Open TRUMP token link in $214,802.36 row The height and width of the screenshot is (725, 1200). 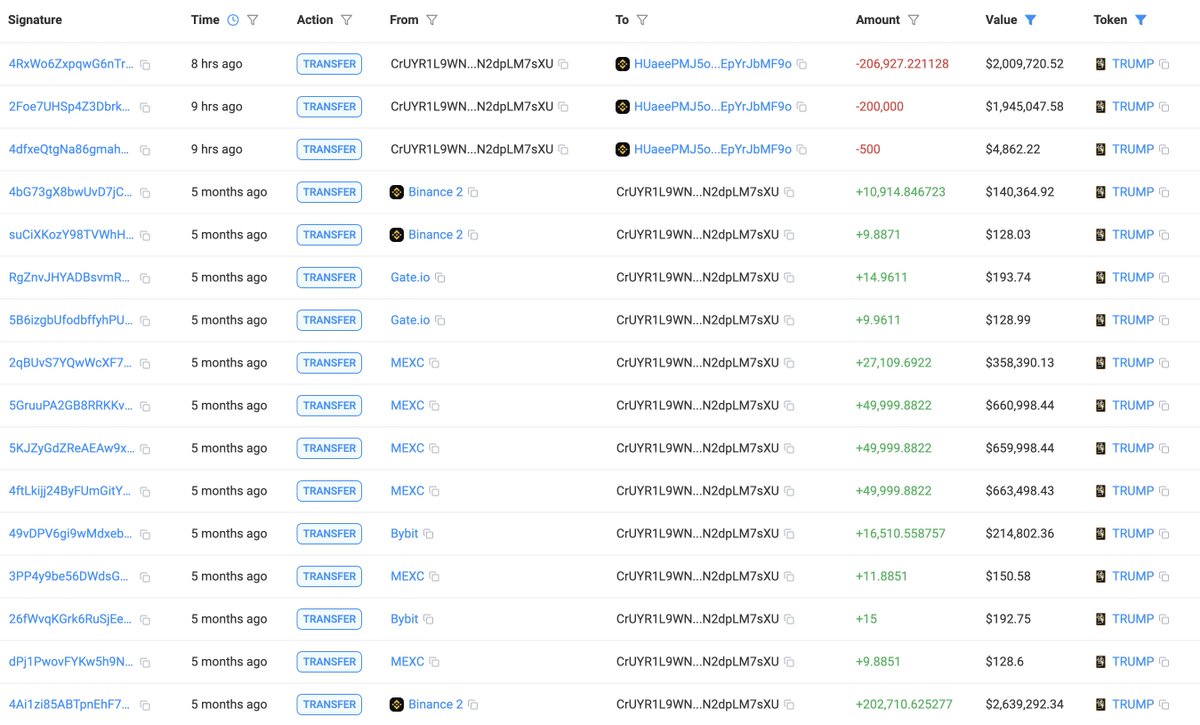[x=1133, y=534]
